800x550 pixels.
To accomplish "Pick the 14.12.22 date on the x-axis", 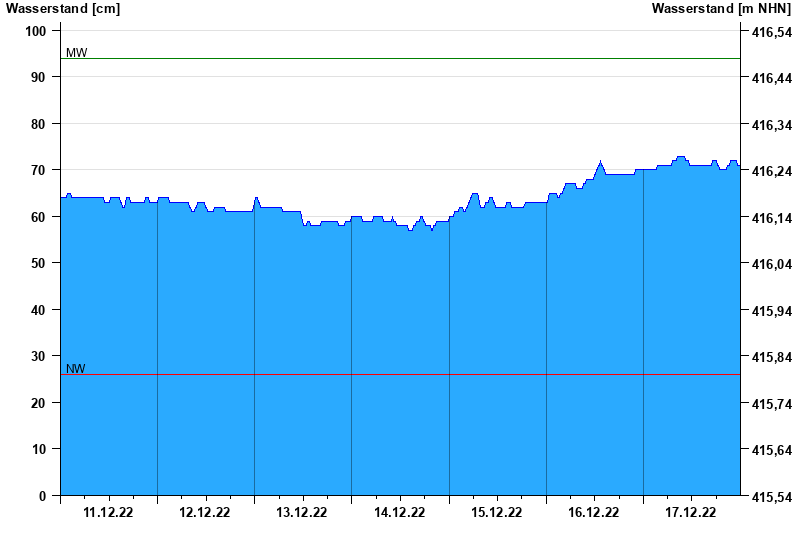I will (400, 513).
